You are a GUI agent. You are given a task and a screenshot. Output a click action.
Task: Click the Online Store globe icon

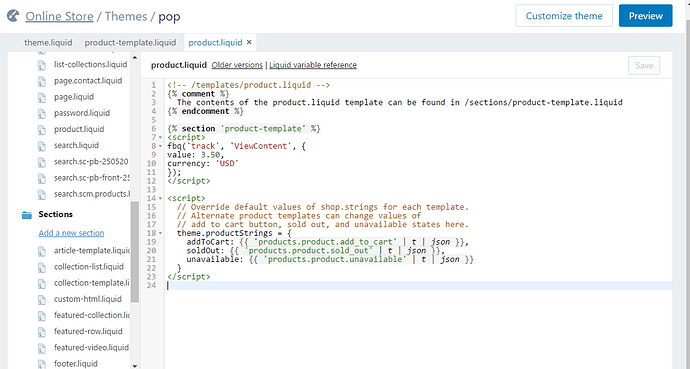pyautogui.click(x=13, y=16)
